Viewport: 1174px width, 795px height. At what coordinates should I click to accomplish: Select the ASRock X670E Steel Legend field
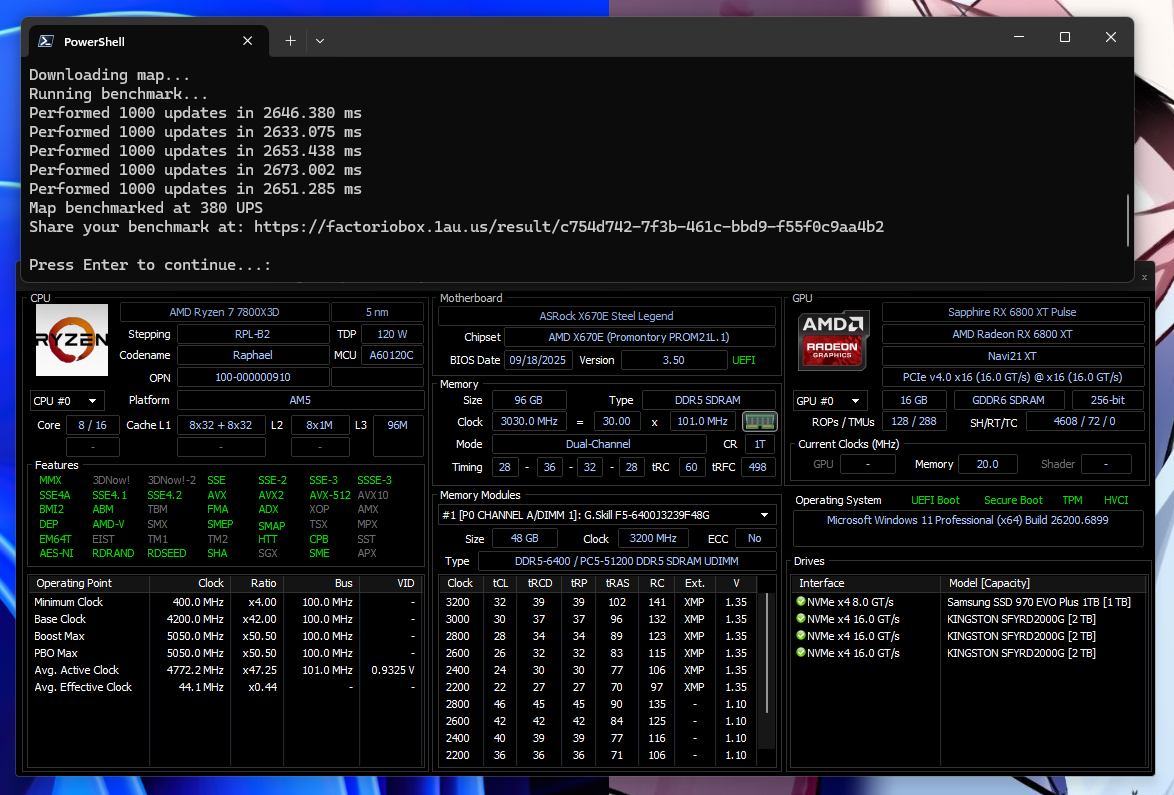point(606,316)
